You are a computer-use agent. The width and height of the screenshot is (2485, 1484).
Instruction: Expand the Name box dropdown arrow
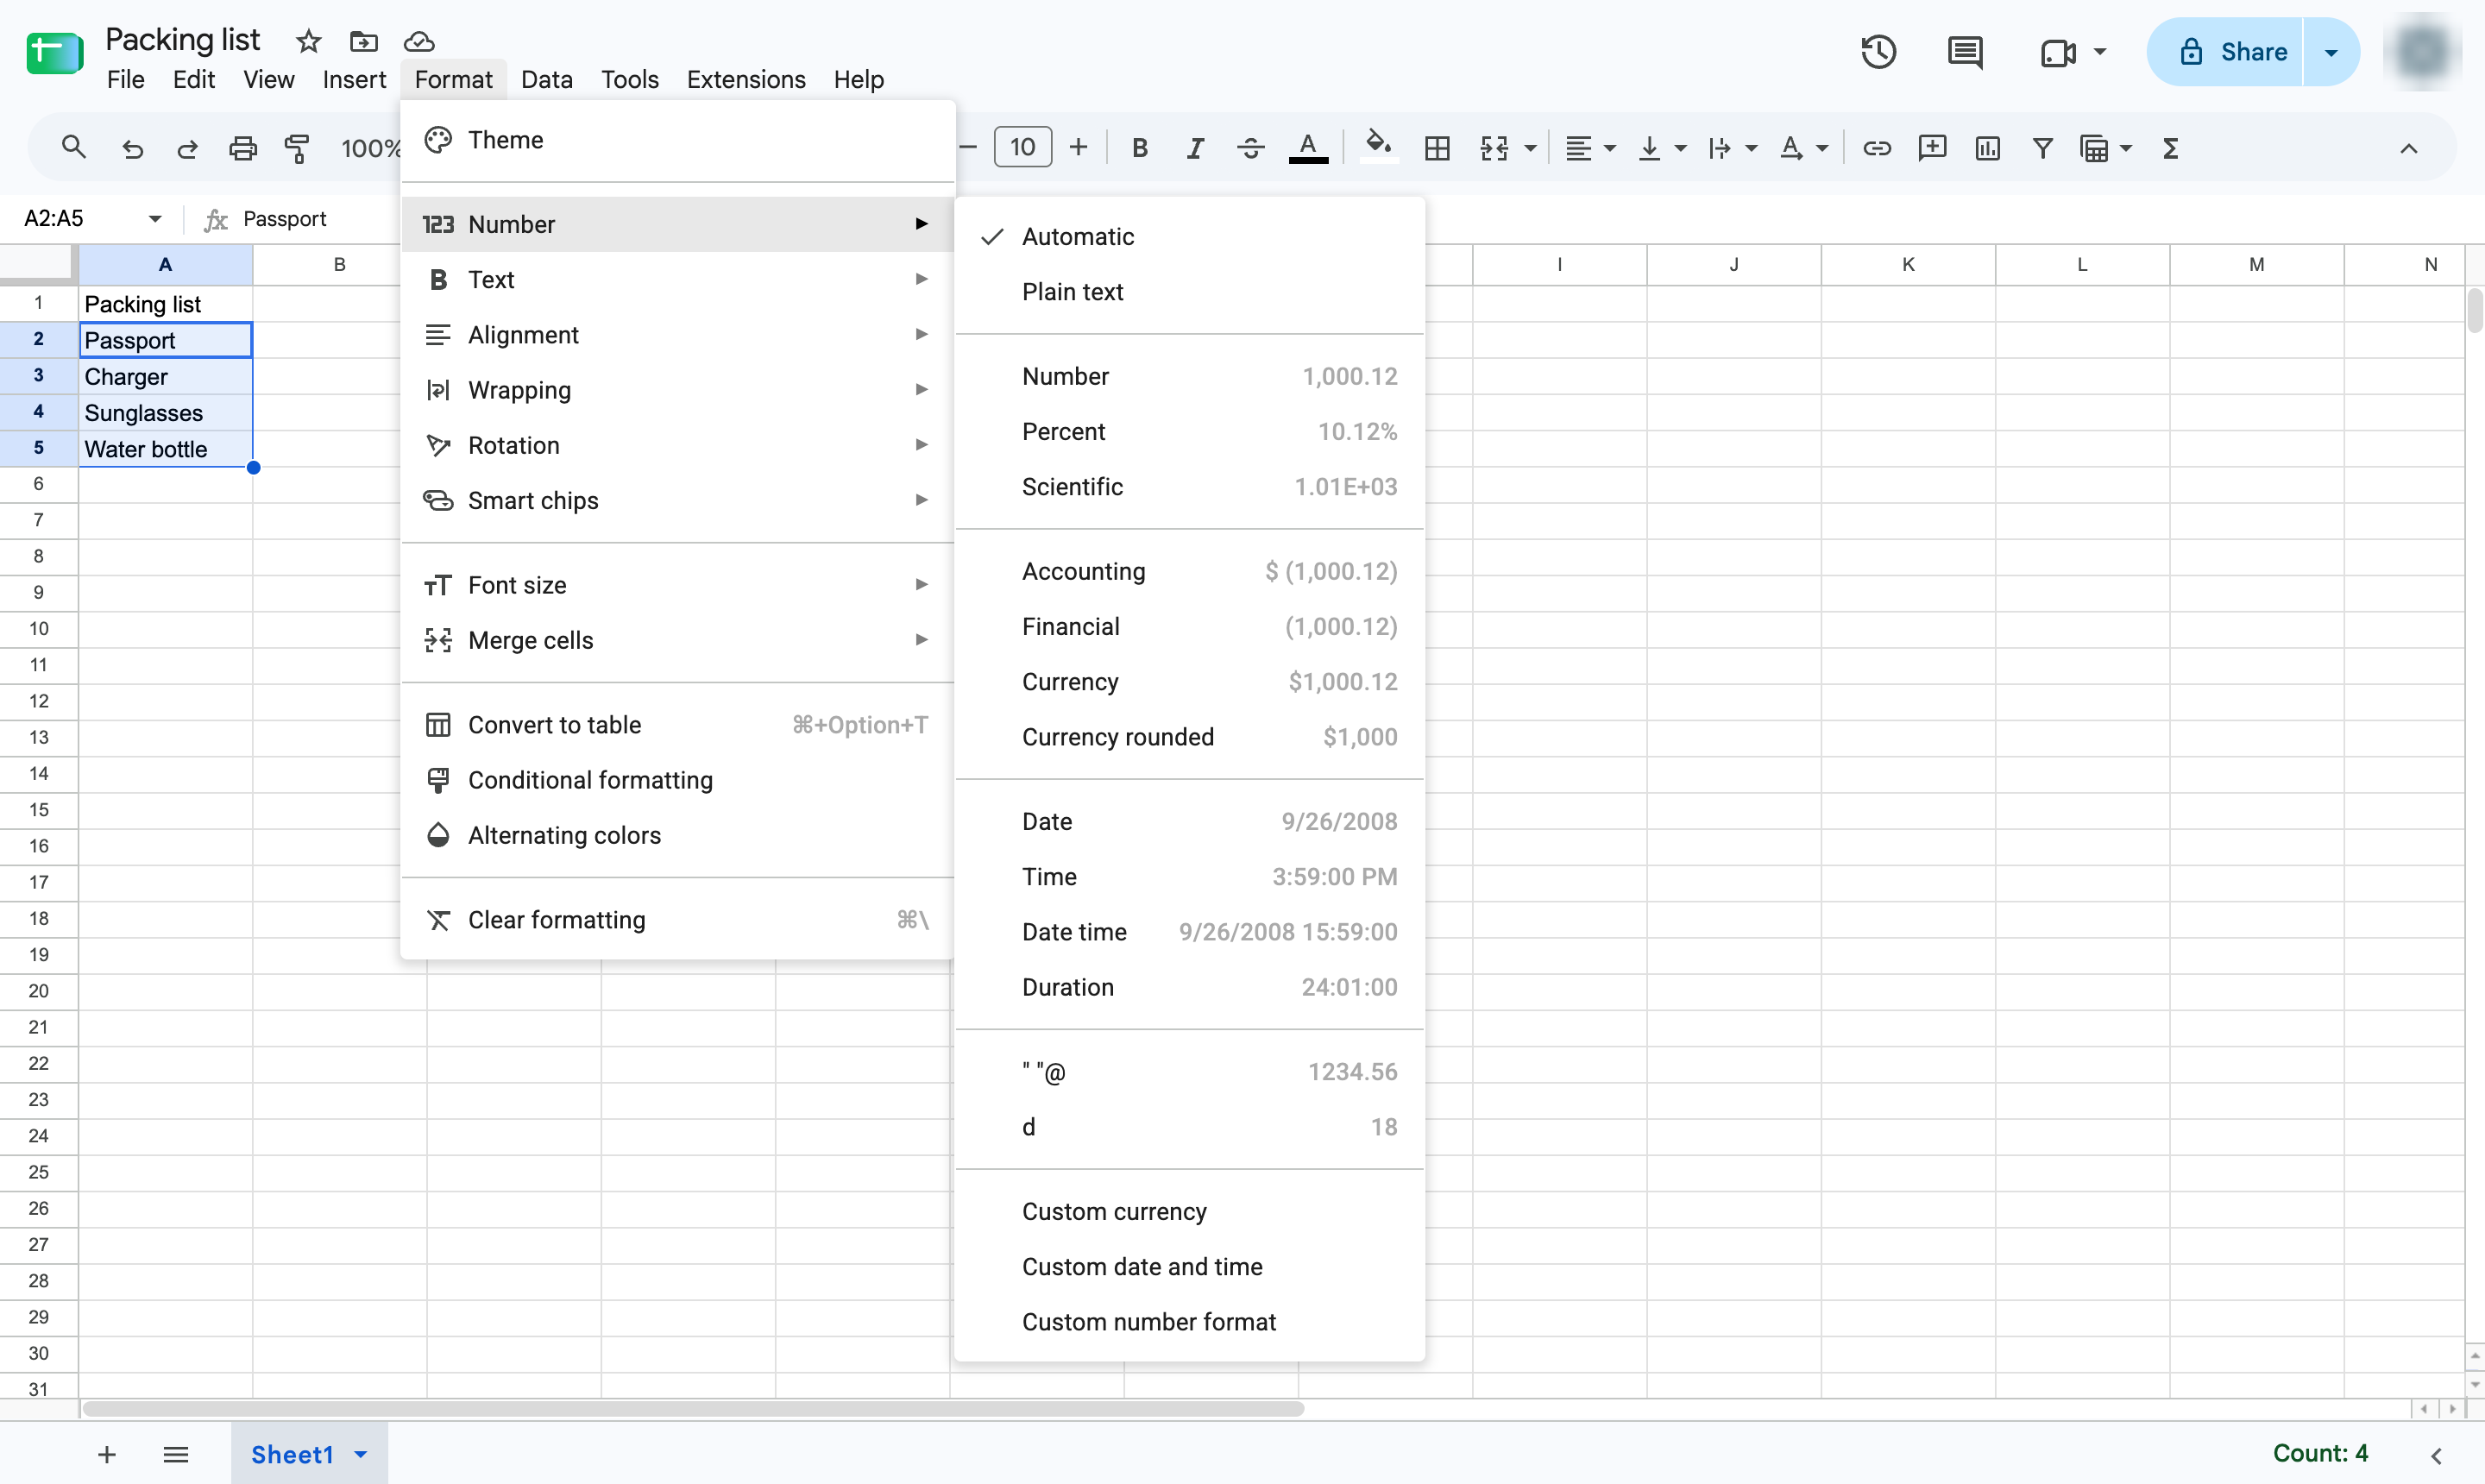(155, 219)
